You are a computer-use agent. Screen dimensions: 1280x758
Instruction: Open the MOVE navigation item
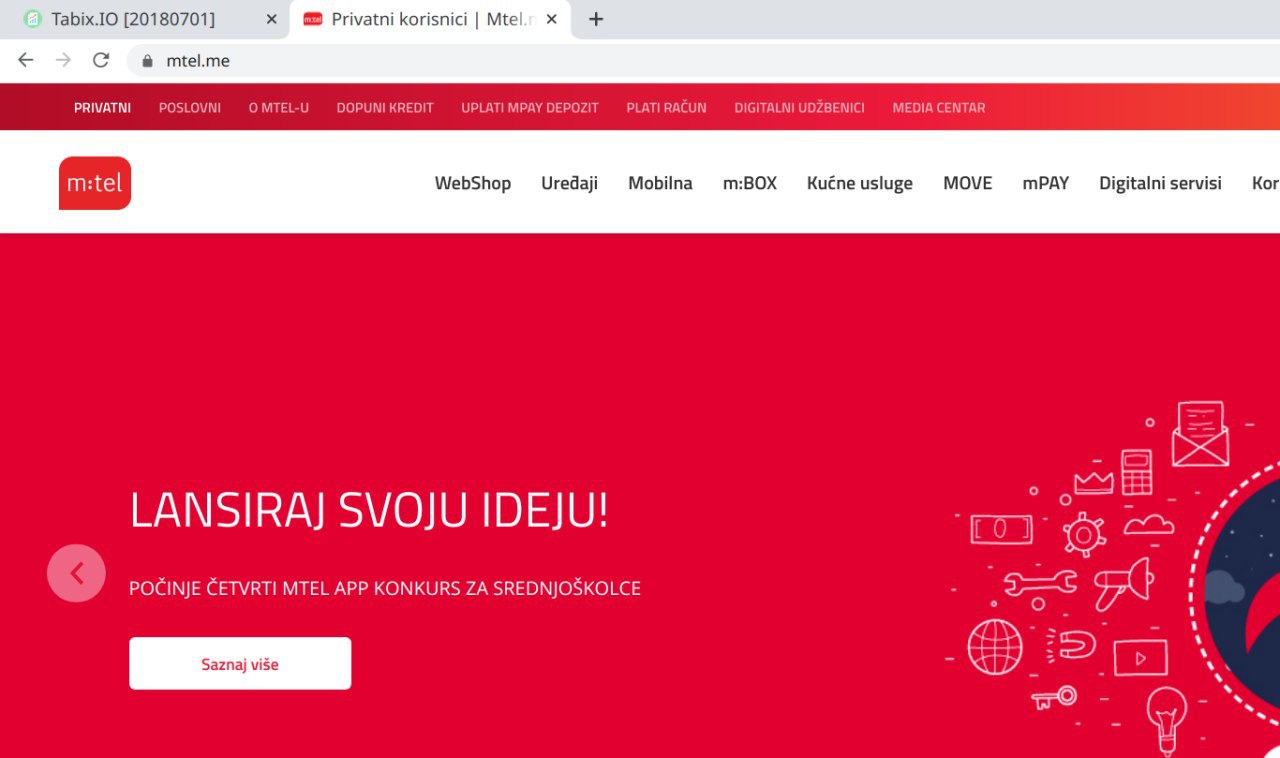pyautogui.click(x=968, y=183)
